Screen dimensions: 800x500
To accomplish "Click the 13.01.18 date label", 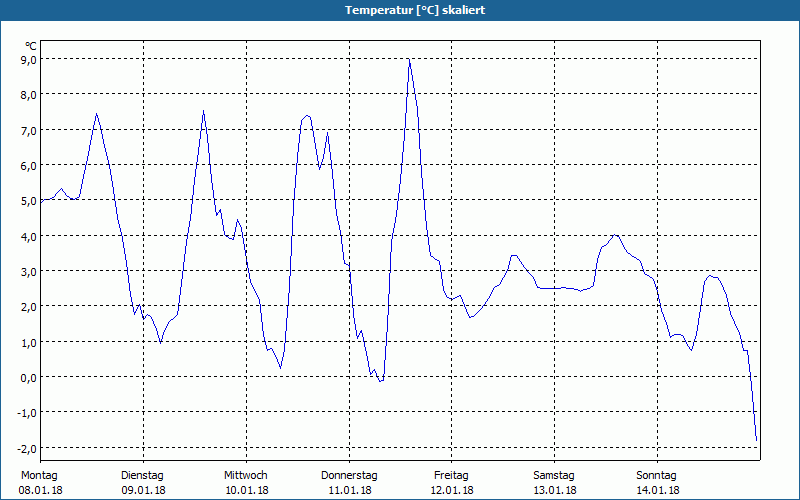I will click(x=555, y=491).
